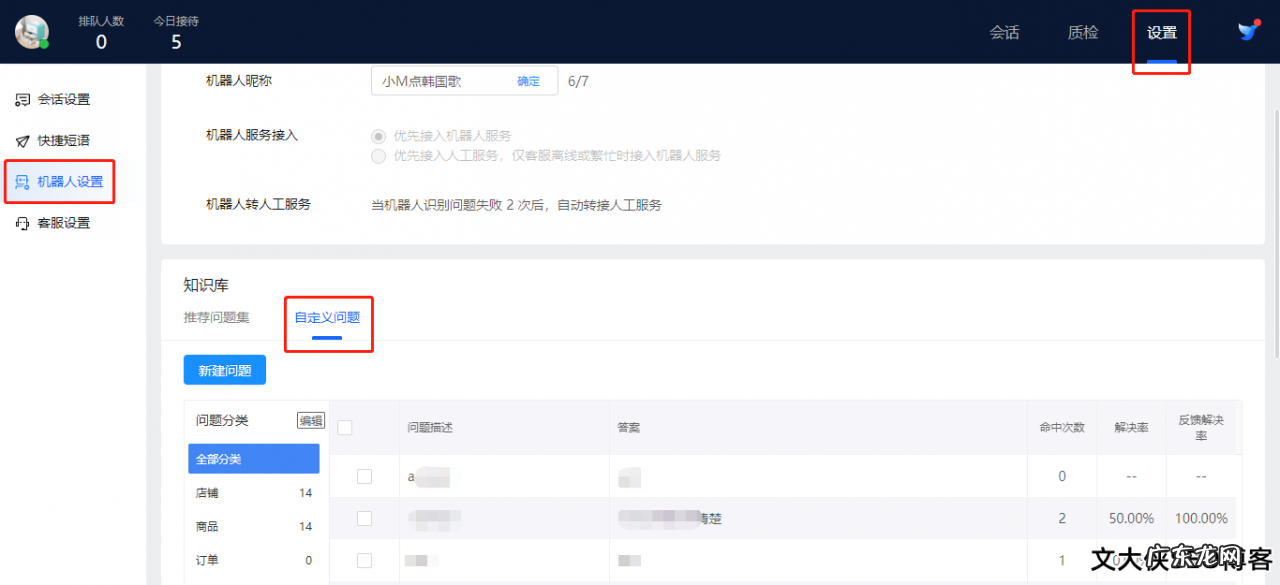Open the 会话 menu item

point(1005,32)
